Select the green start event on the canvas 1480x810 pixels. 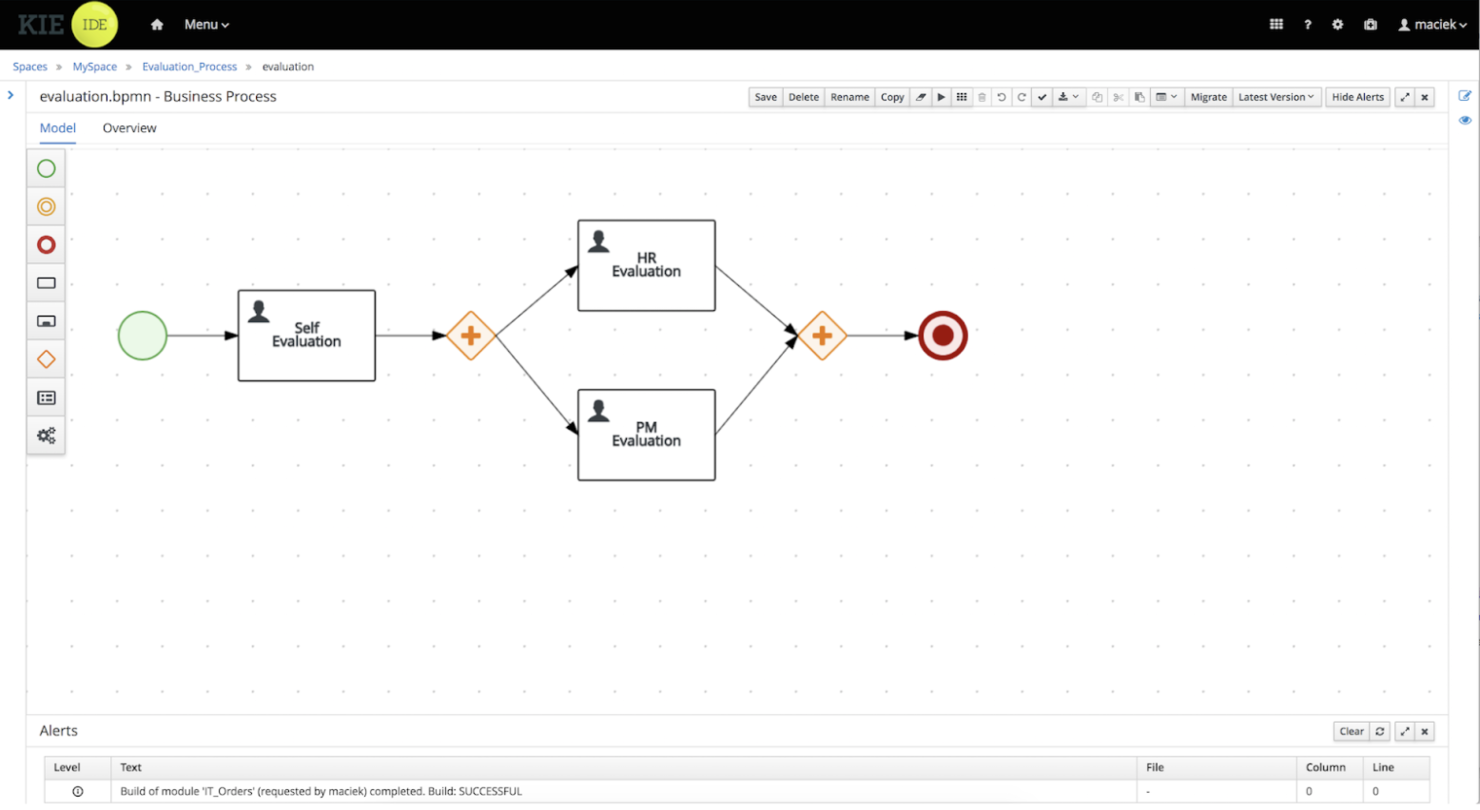143,335
